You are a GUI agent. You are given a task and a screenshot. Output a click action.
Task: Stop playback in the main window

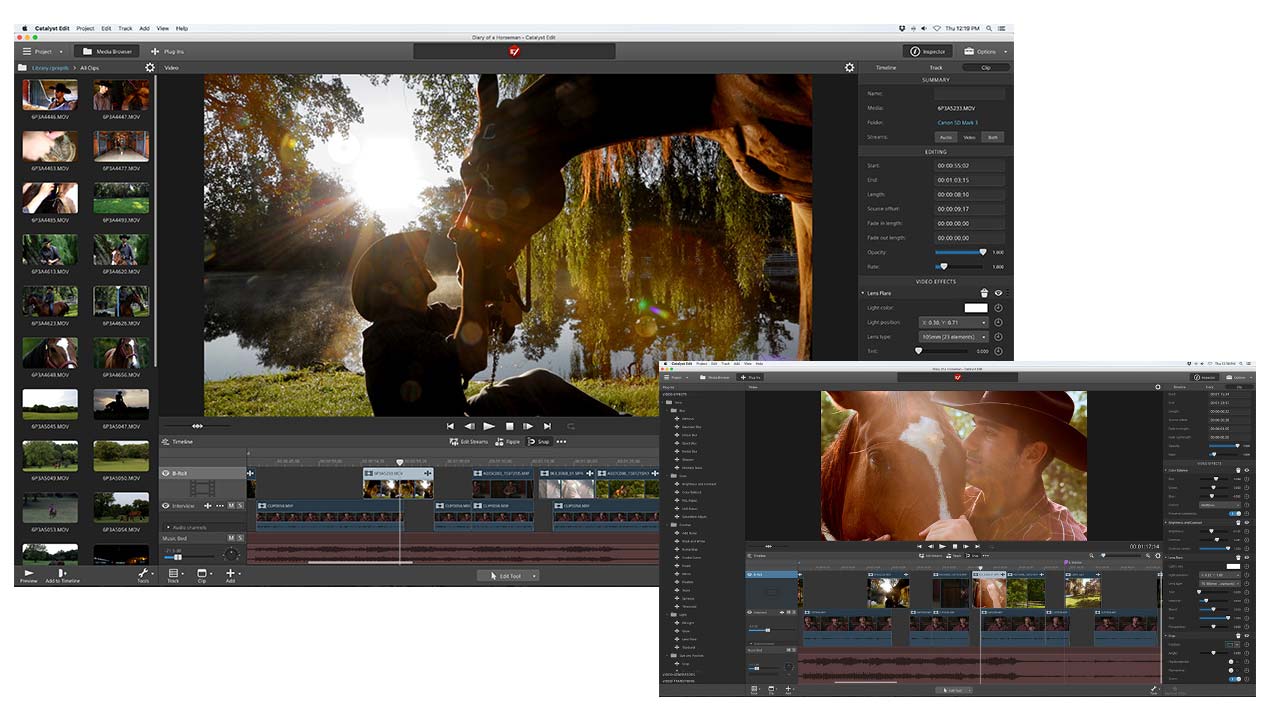tap(509, 426)
